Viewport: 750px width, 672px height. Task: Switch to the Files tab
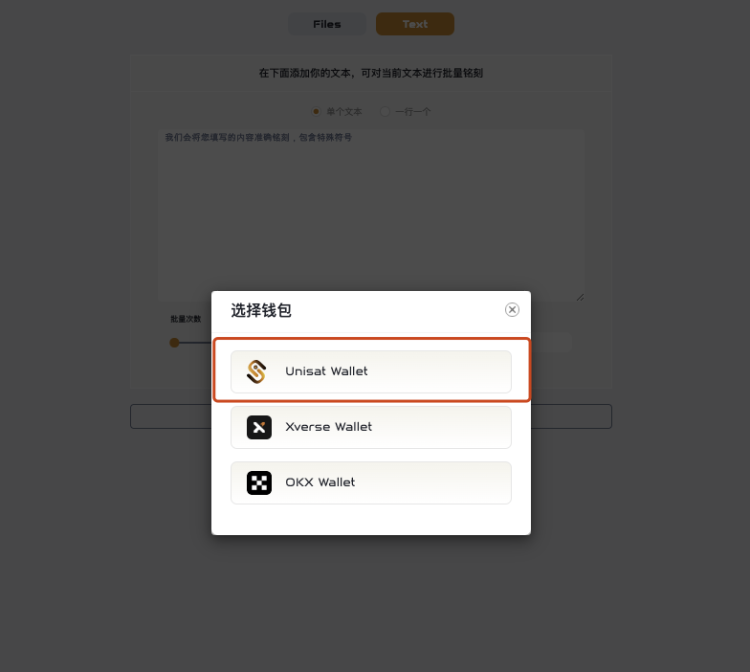[x=327, y=24]
